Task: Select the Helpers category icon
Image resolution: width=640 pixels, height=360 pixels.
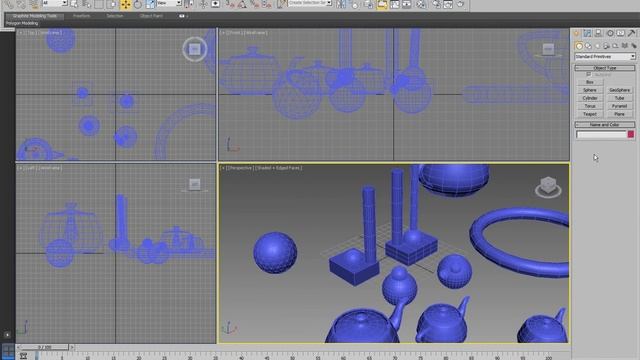Action: point(616,46)
